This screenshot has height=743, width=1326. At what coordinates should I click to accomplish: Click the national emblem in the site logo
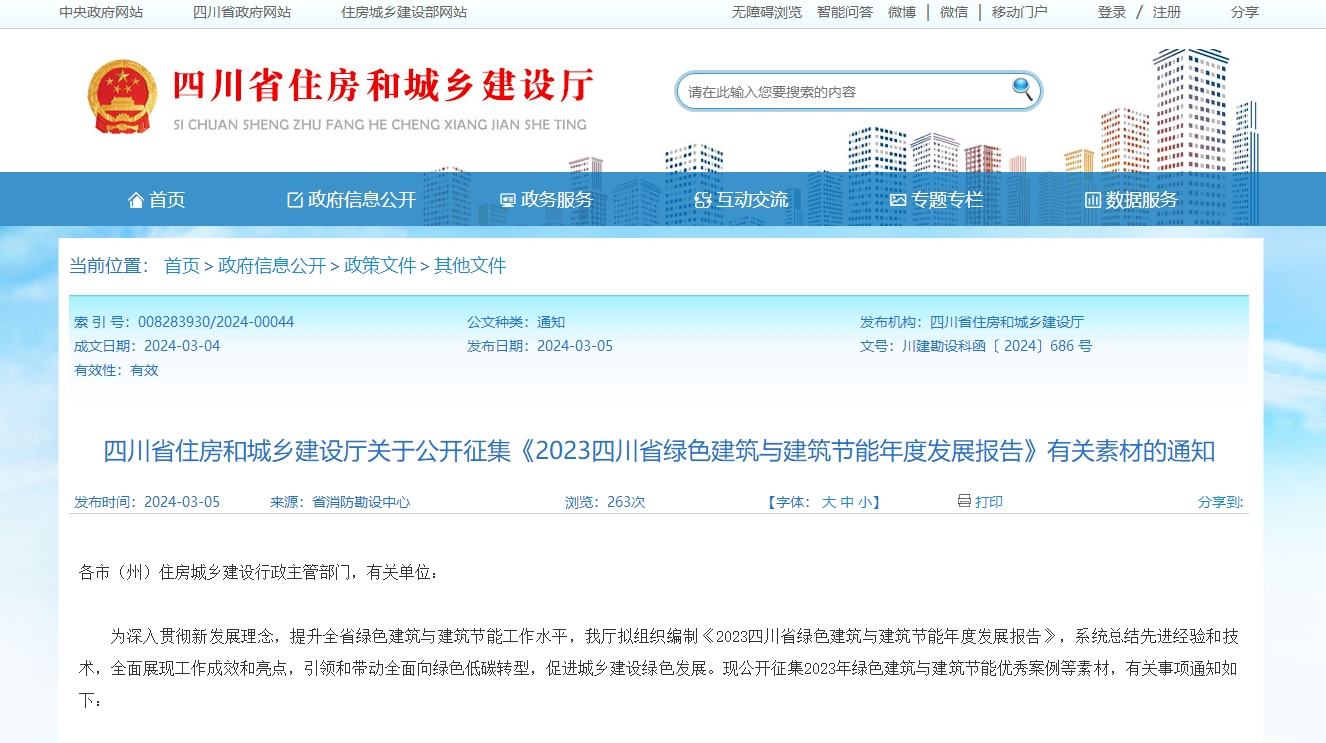[121, 95]
